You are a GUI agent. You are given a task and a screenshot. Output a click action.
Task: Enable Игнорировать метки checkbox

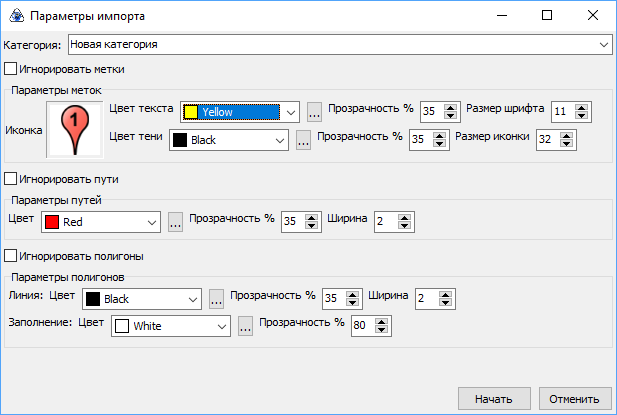point(11,70)
